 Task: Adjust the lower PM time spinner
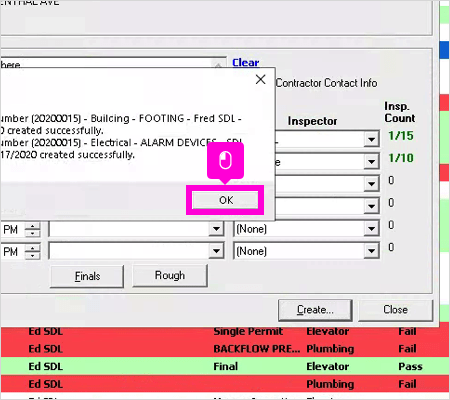32,251
